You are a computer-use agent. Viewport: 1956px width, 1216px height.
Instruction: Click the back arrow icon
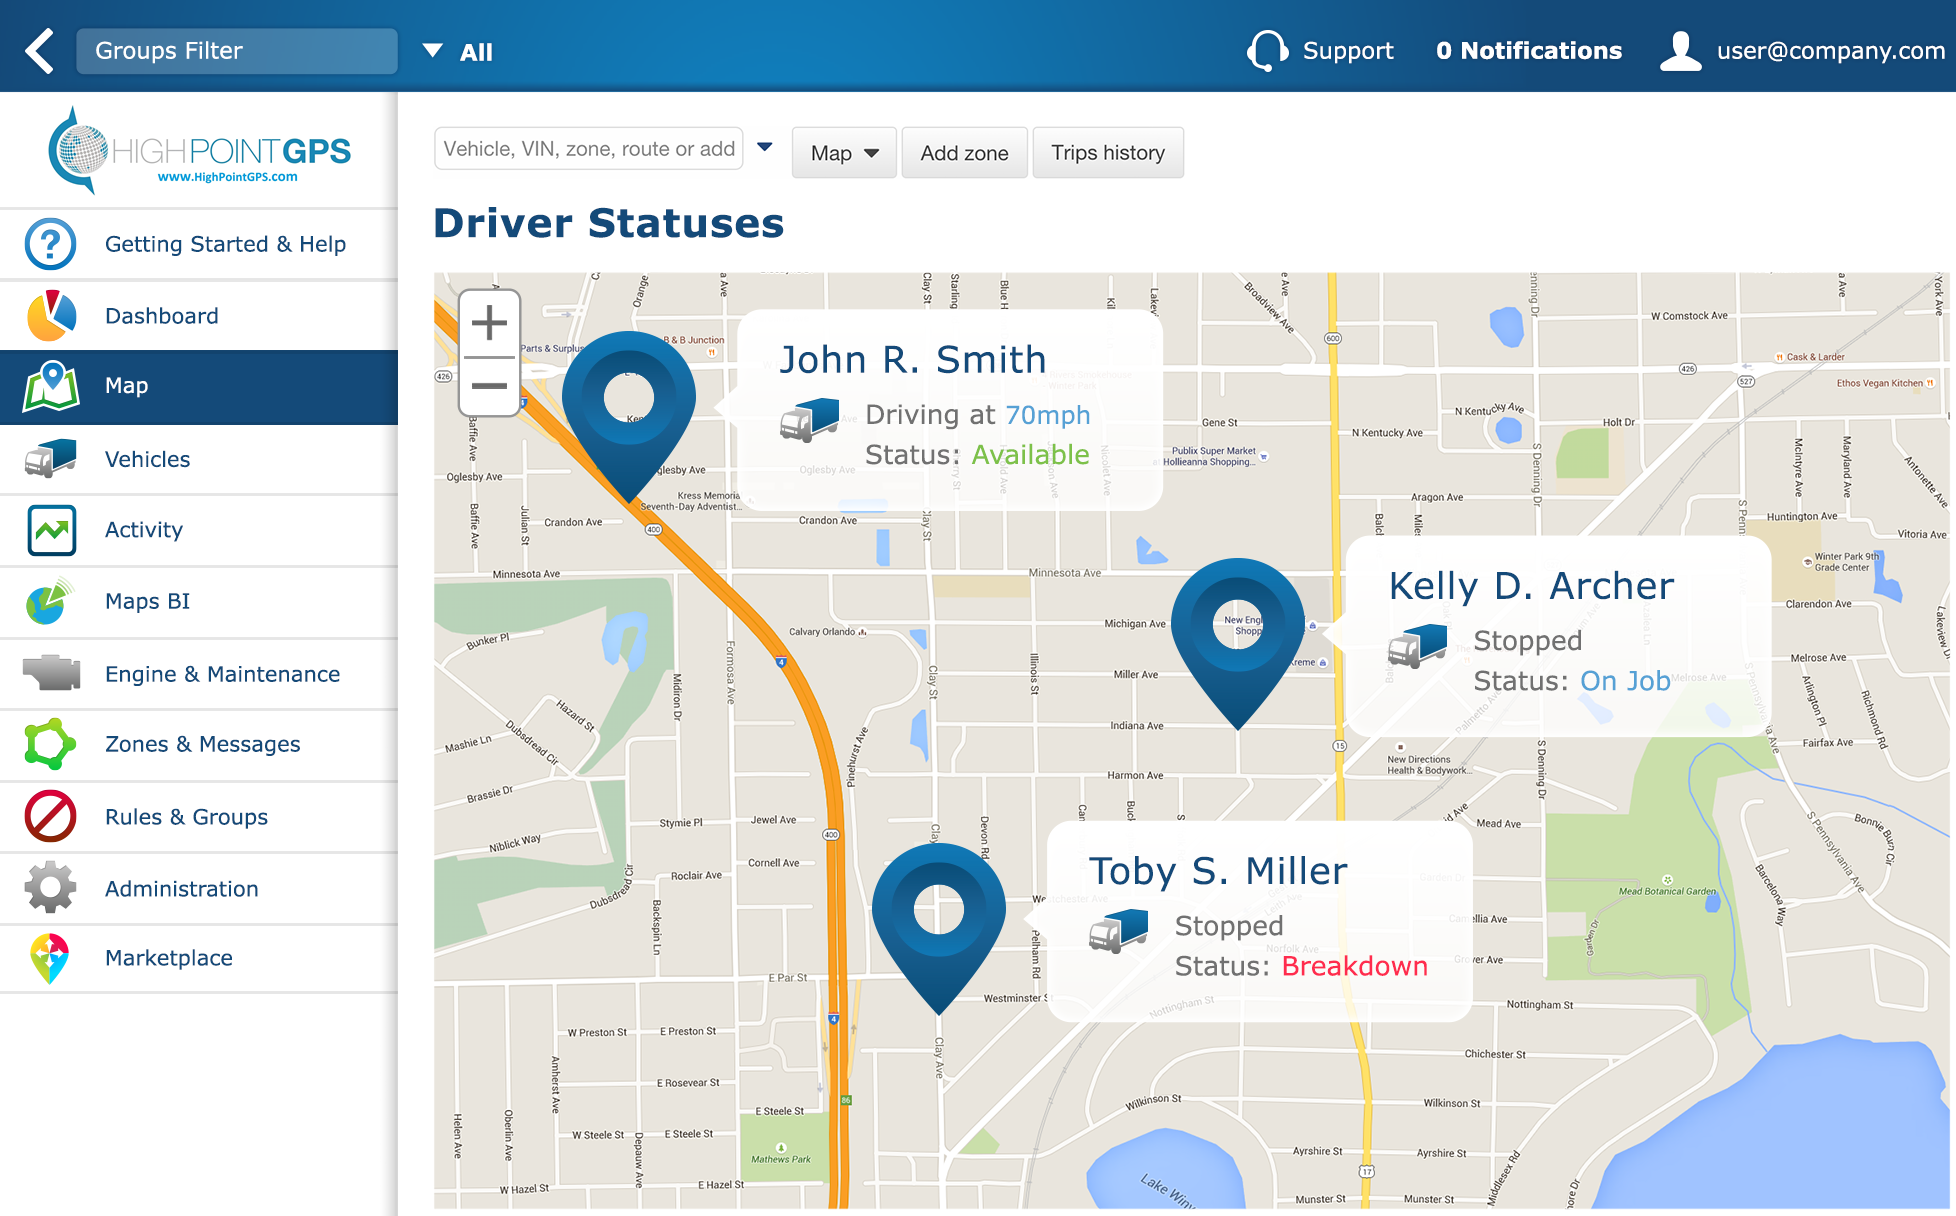point(40,51)
